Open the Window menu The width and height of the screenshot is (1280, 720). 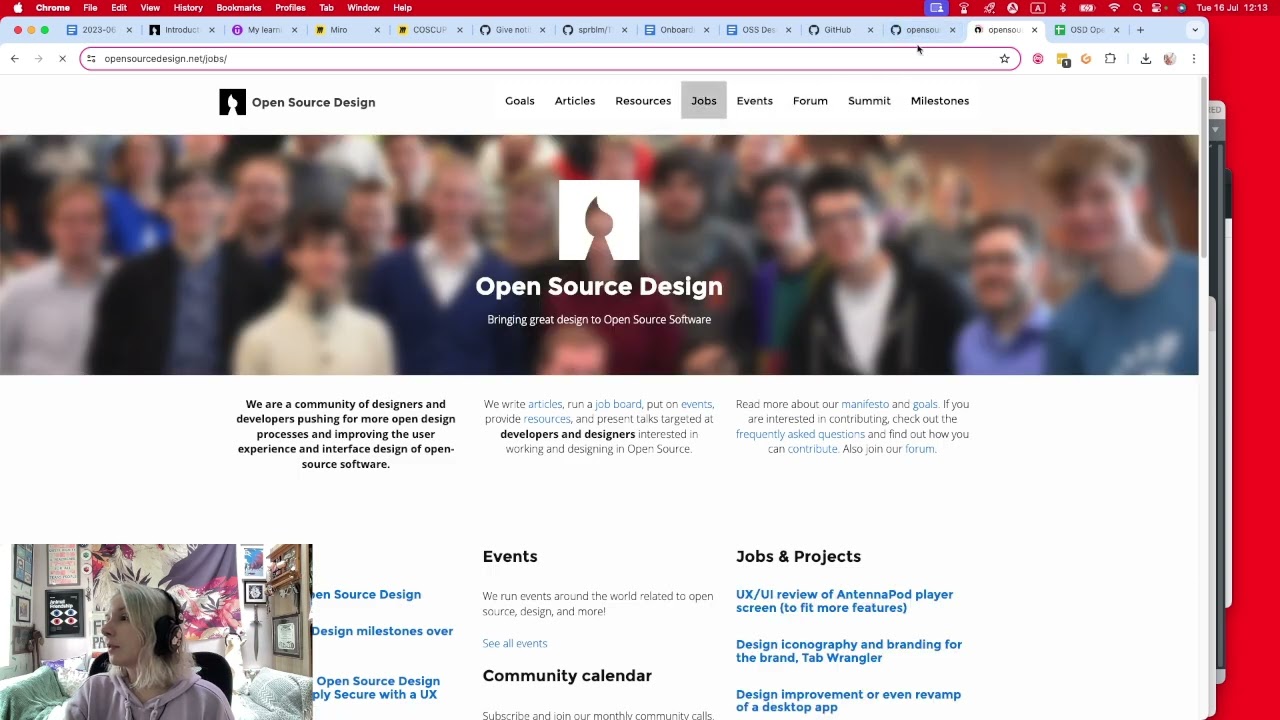363,8
